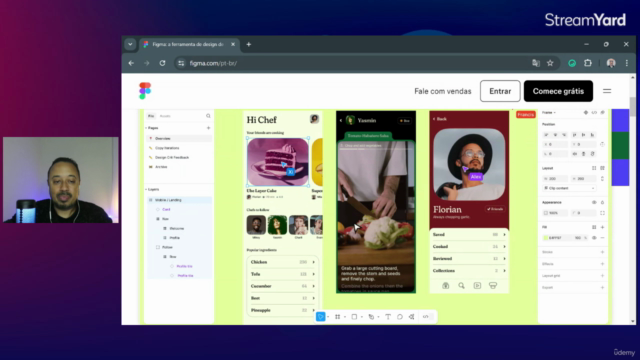Select the Frame tool in Figma toolbar
The height and width of the screenshot is (360, 640).
pos(338,317)
